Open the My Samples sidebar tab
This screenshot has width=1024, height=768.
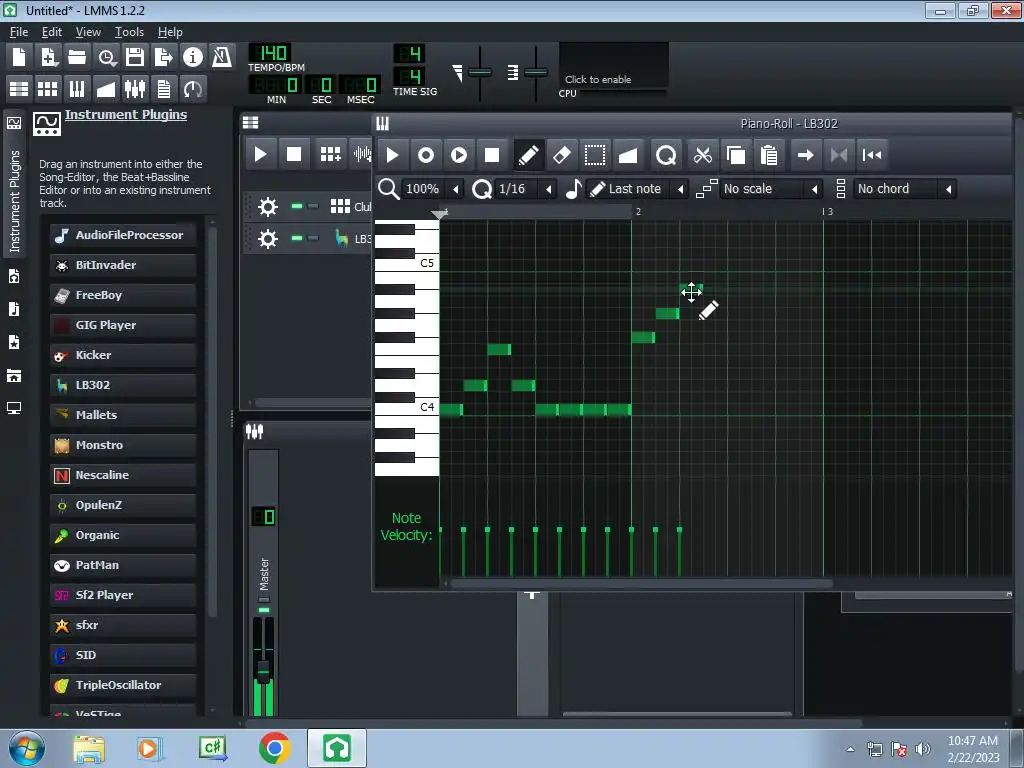point(14,310)
